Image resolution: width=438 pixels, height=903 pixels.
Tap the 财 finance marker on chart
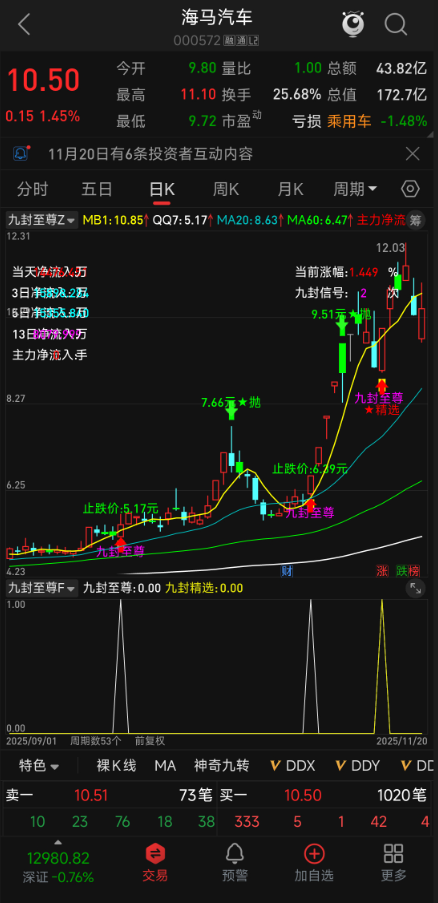click(286, 571)
